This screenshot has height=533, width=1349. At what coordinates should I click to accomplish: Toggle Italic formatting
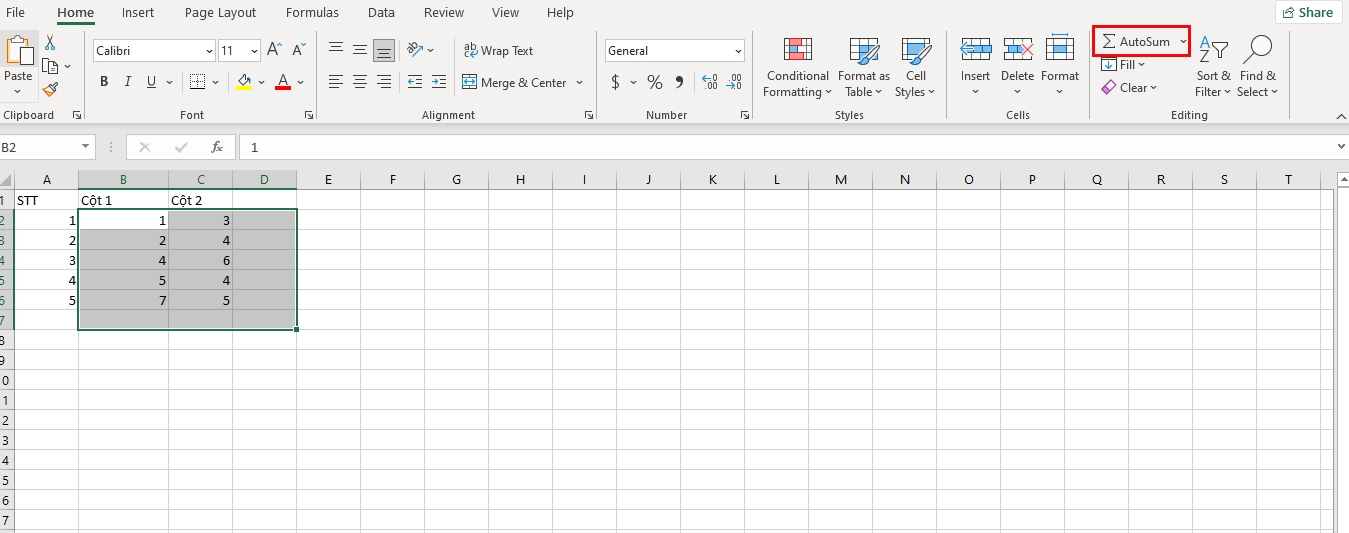[x=127, y=82]
